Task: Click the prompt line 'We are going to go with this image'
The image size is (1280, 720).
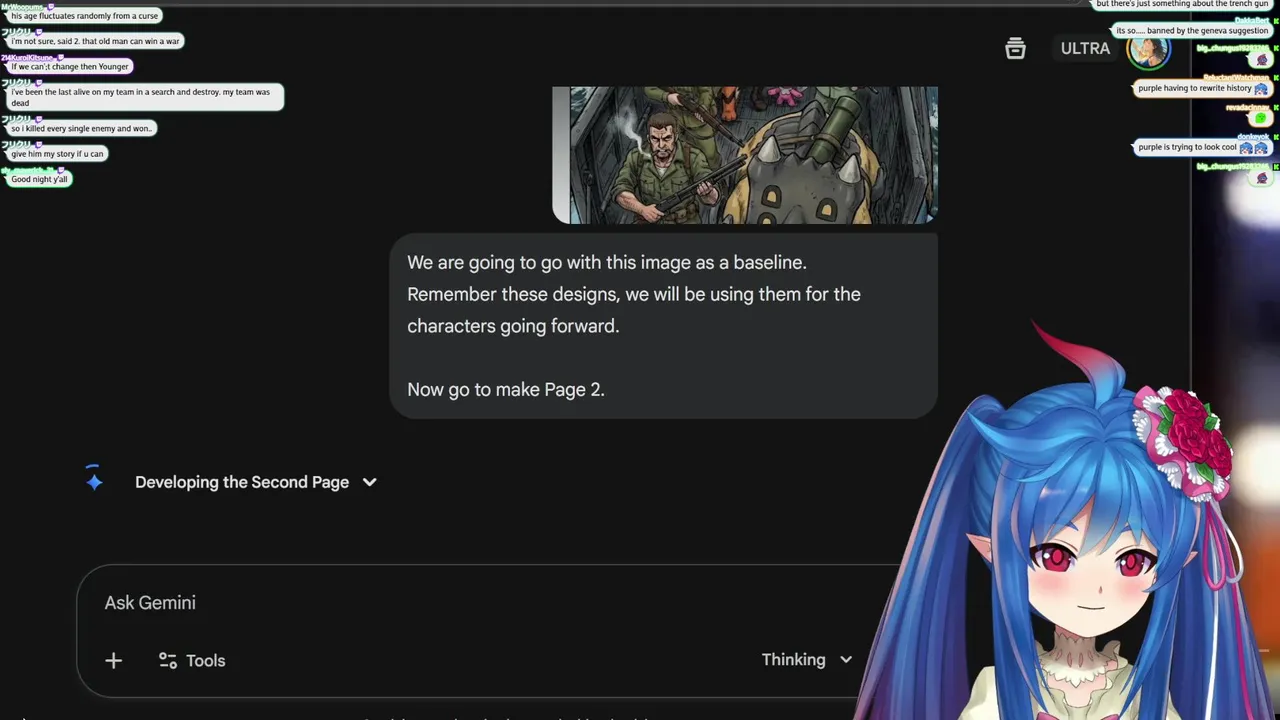Action: [x=607, y=263]
